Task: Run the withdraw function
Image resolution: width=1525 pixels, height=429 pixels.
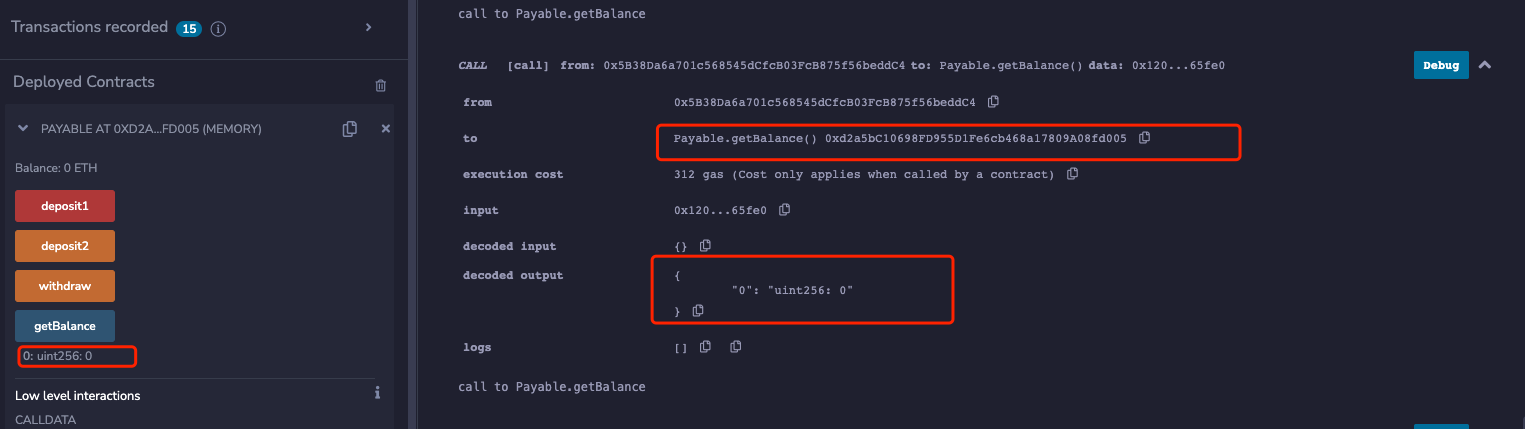Action: click(65, 286)
